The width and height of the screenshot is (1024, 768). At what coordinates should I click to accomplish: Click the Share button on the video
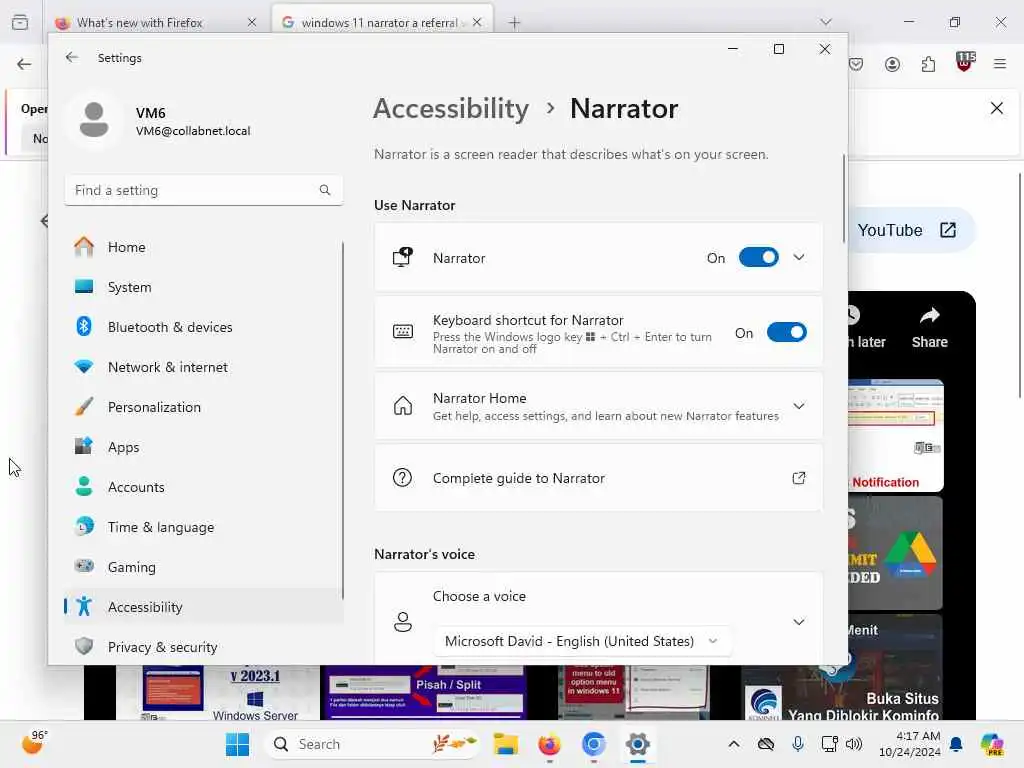point(929,328)
